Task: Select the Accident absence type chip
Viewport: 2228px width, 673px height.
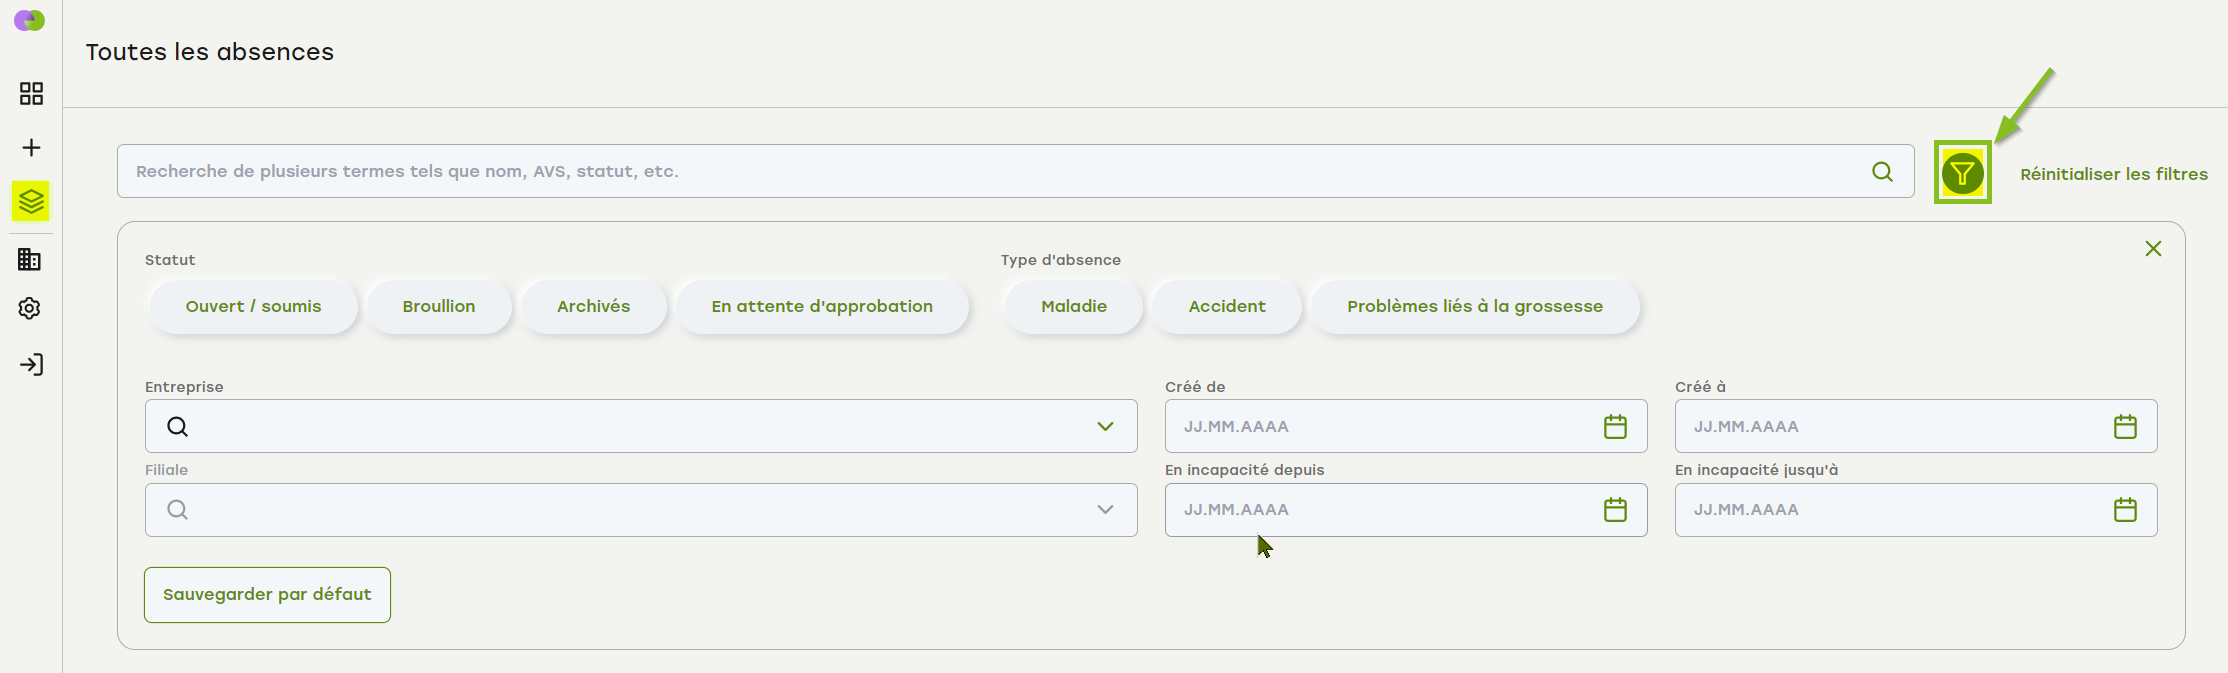Action: 1226,307
